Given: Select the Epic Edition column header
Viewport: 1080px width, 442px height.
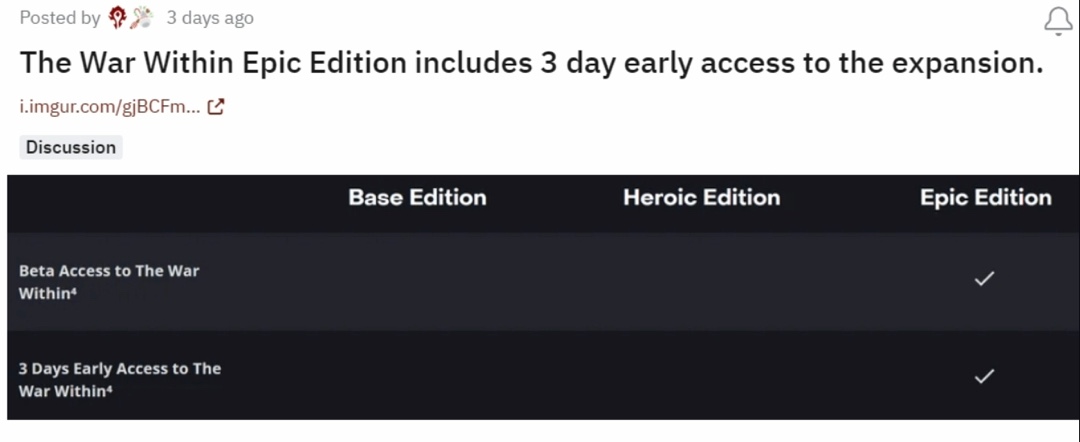Looking at the screenshot, I should (x=985, y=198).
